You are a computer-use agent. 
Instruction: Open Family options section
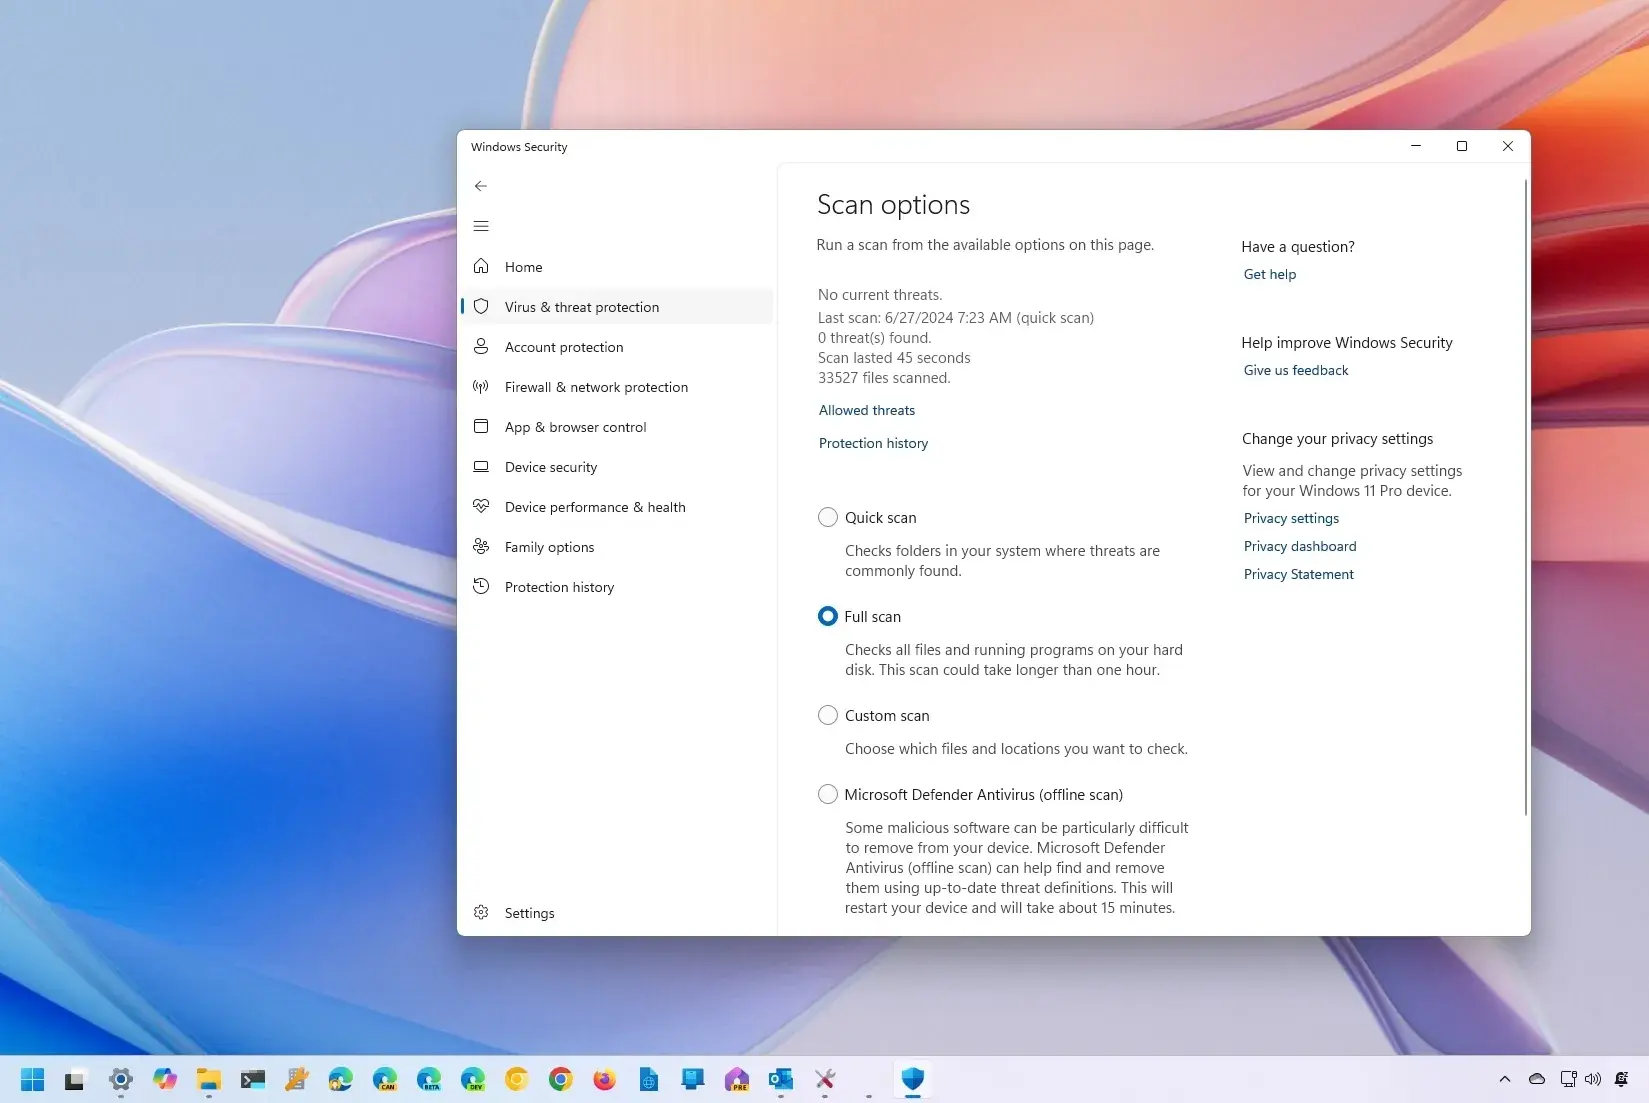pos(549,547)
